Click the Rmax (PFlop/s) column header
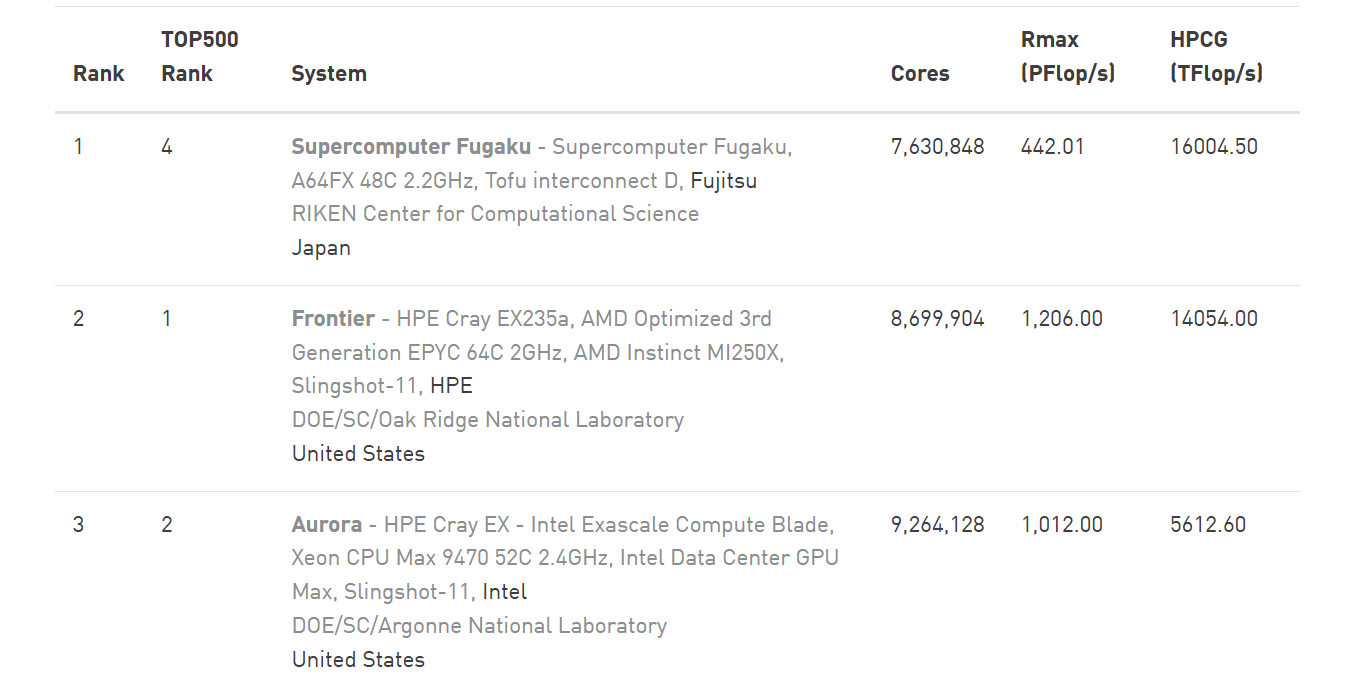Viewport: 1369px width, 694px height. click(x=1067, y=57)
